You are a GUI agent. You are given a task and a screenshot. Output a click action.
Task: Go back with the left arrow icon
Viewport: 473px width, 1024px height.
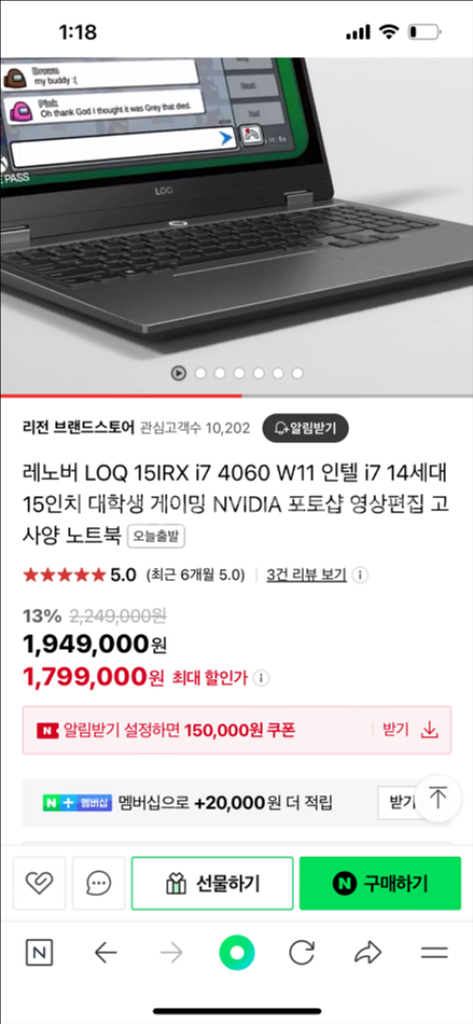105,953
